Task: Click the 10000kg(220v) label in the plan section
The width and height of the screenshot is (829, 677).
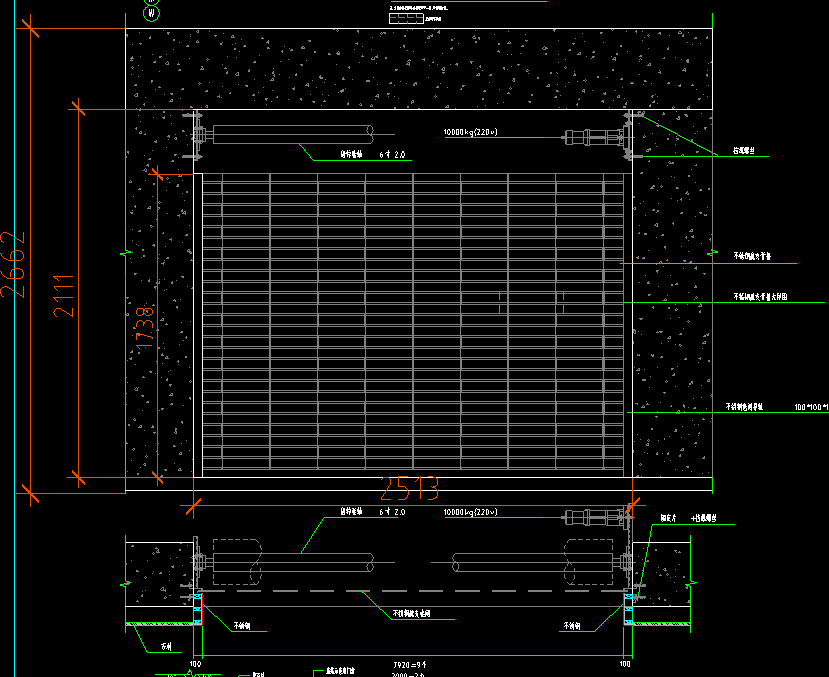Action: click(x=471, y=512)
